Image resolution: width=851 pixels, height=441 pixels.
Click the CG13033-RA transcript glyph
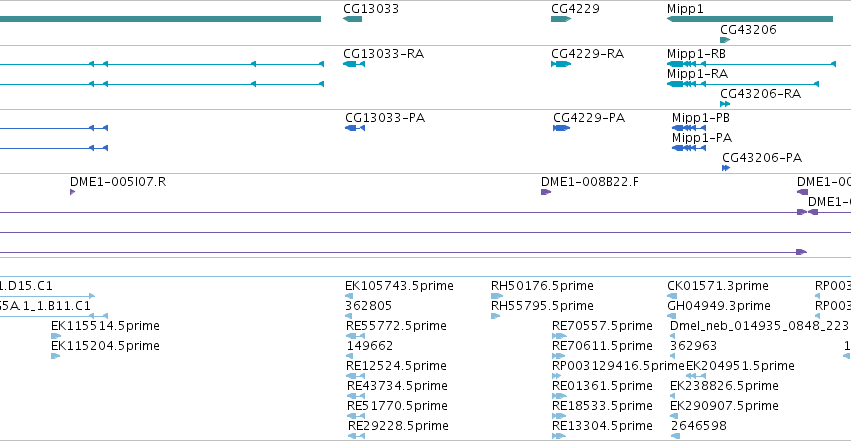pyautogui.click(x=354, y=64)
